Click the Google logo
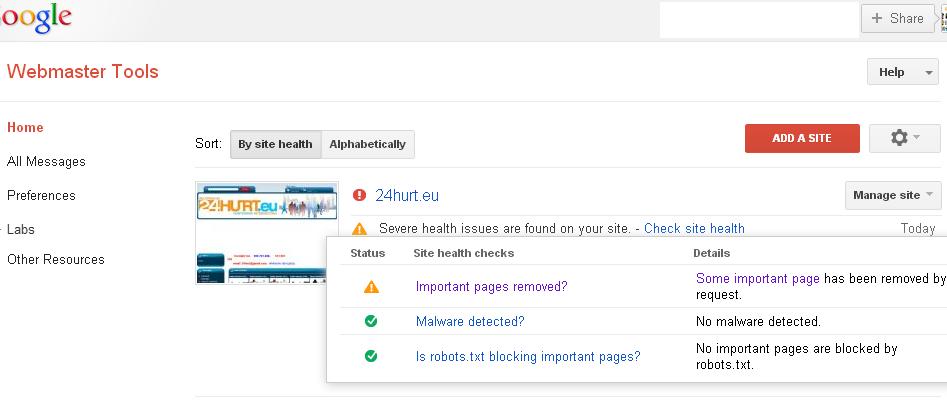The image size is (947, 418). coord(36,18)
